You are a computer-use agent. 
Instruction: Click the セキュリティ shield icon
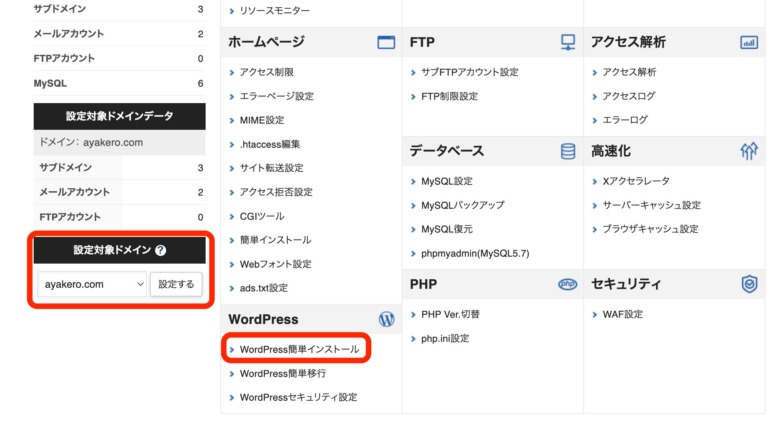point(749,284)
